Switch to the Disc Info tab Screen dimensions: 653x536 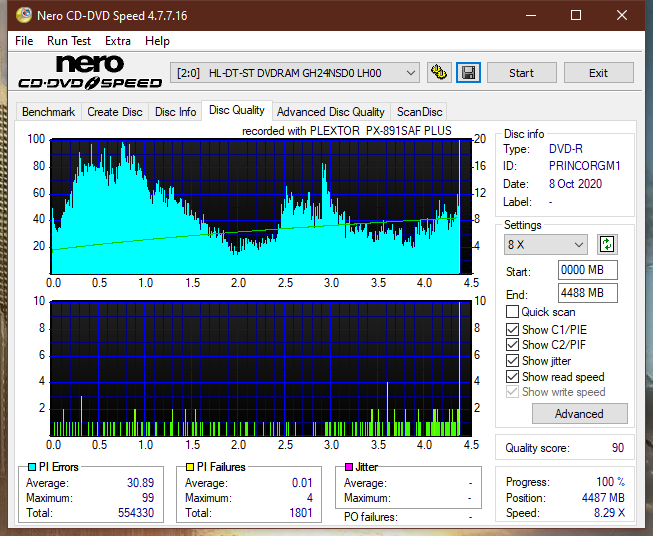click(175, 112)
